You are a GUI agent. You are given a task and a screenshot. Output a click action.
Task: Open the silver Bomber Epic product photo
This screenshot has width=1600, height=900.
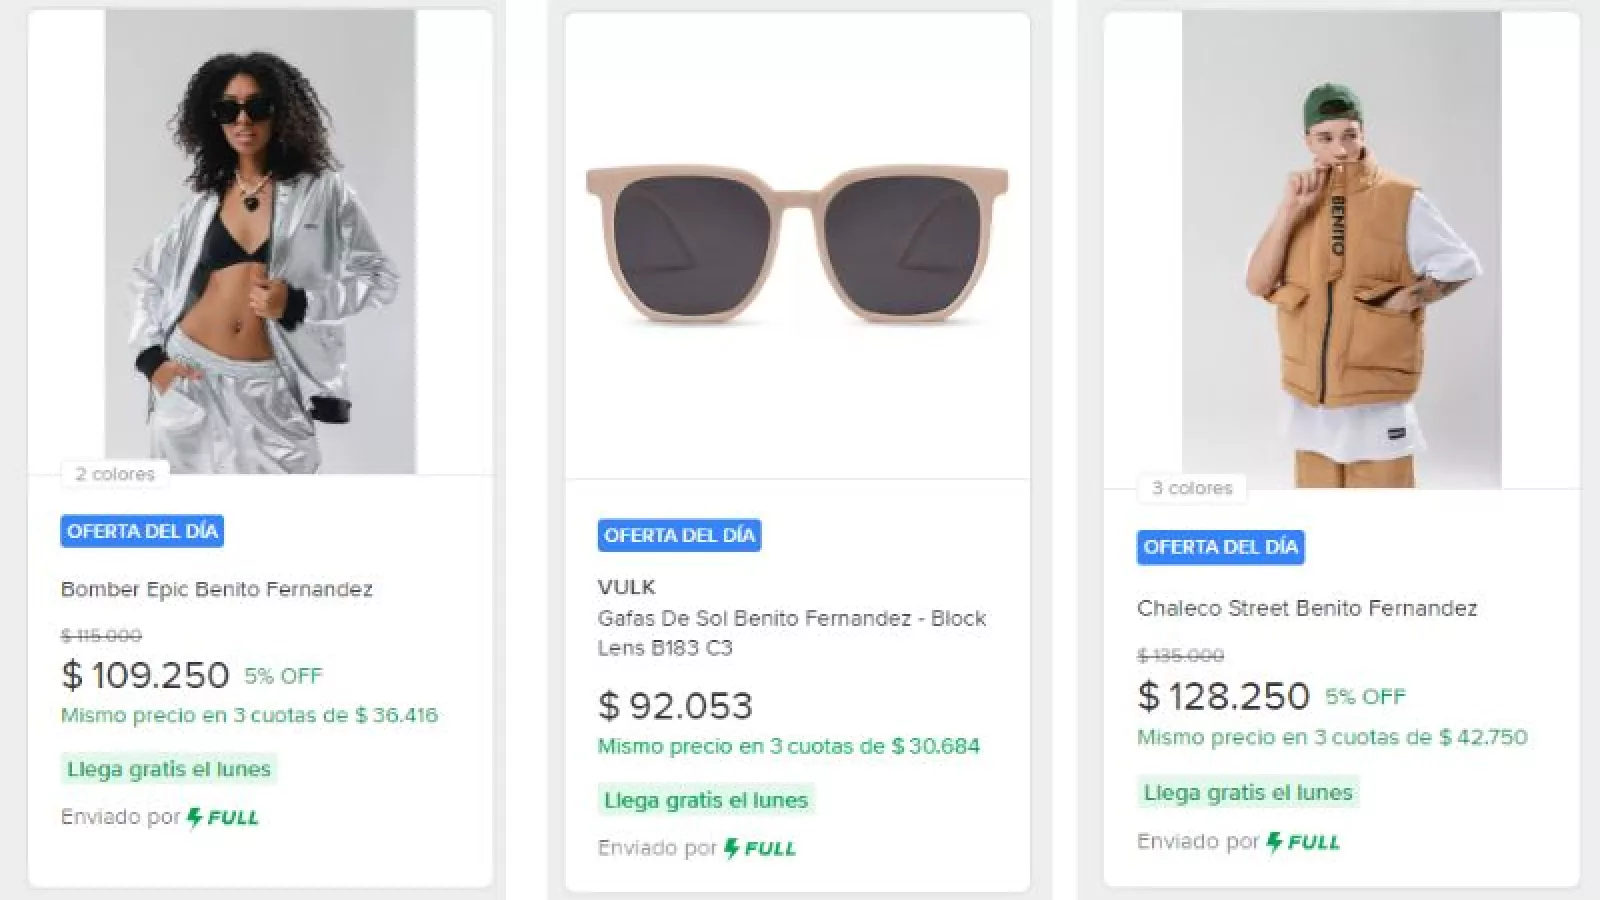pos(260,242)
